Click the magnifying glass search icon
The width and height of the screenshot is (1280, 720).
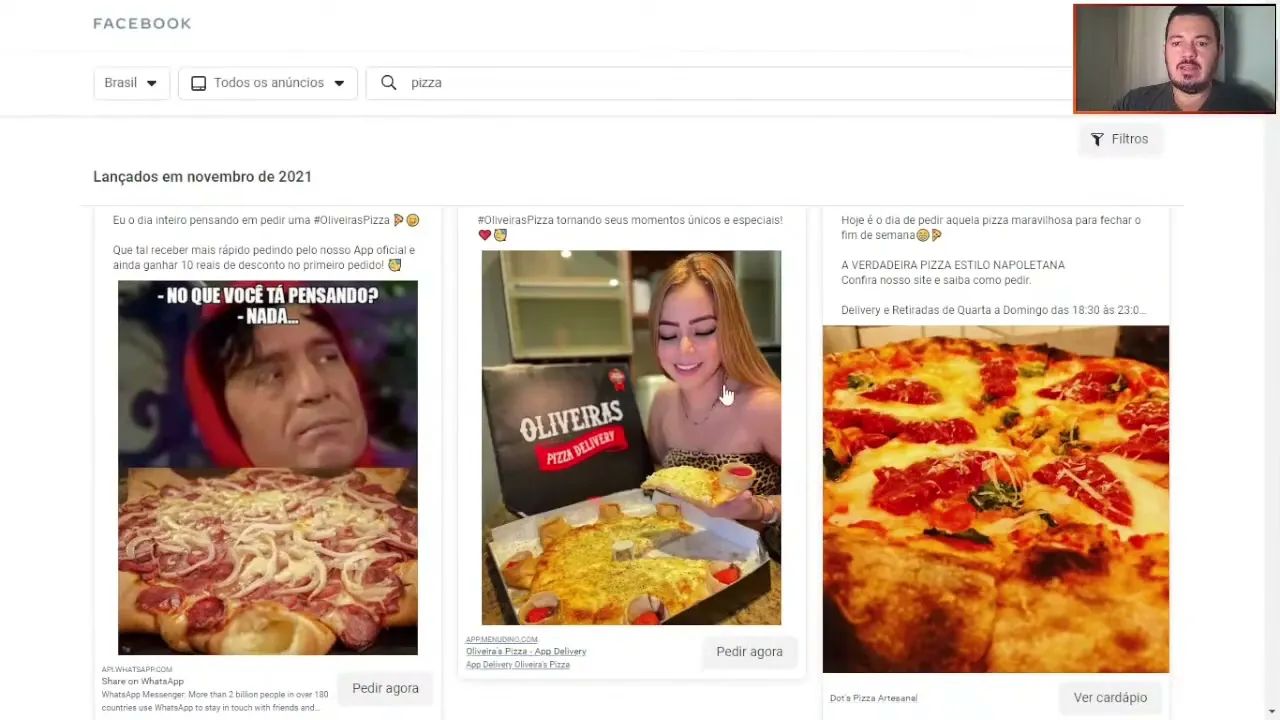pos(389,83)
